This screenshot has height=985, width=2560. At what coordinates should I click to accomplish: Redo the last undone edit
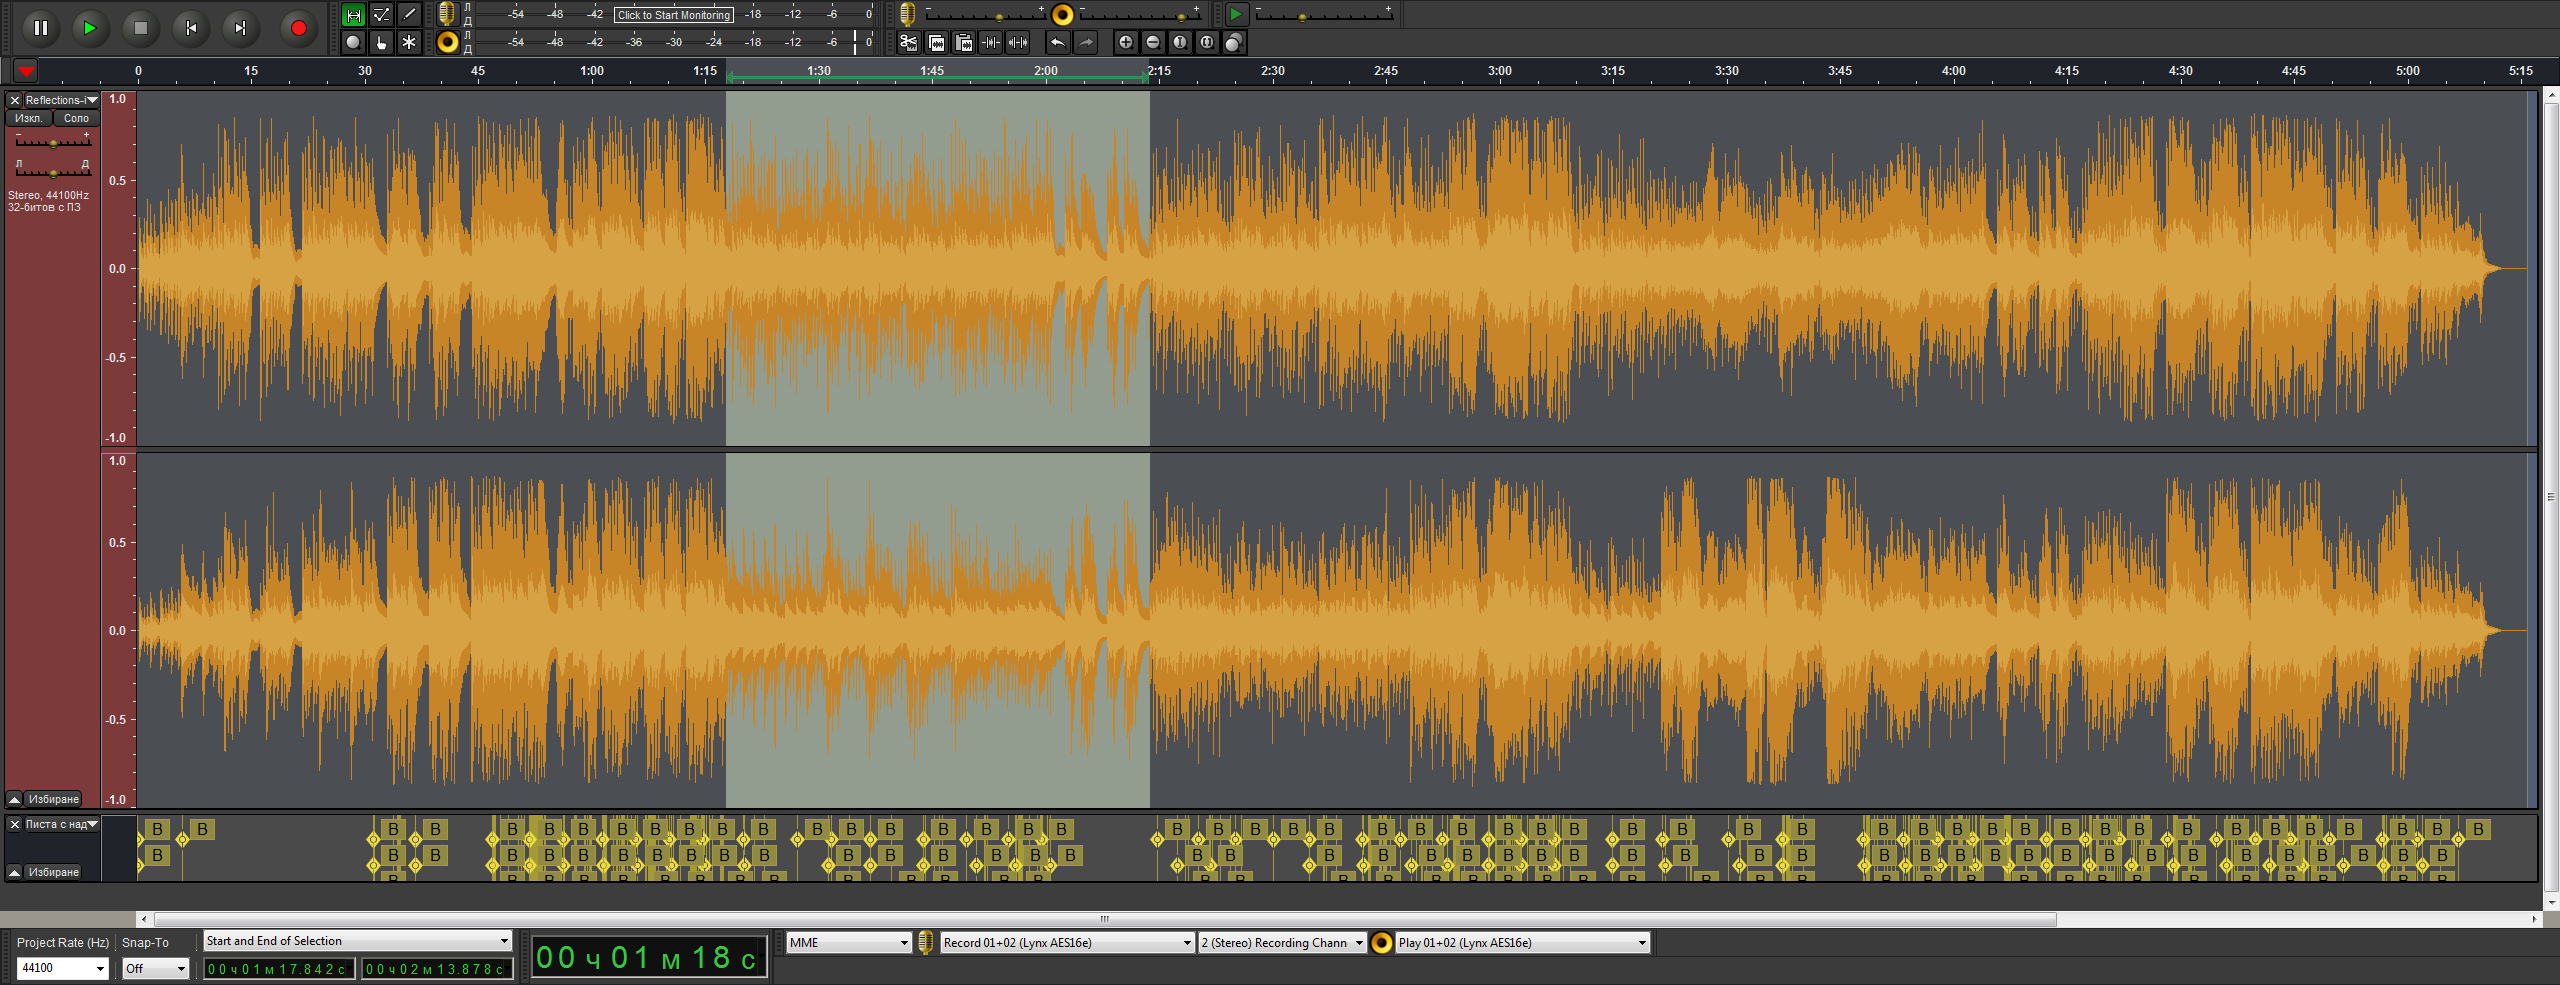[1086, 42]
